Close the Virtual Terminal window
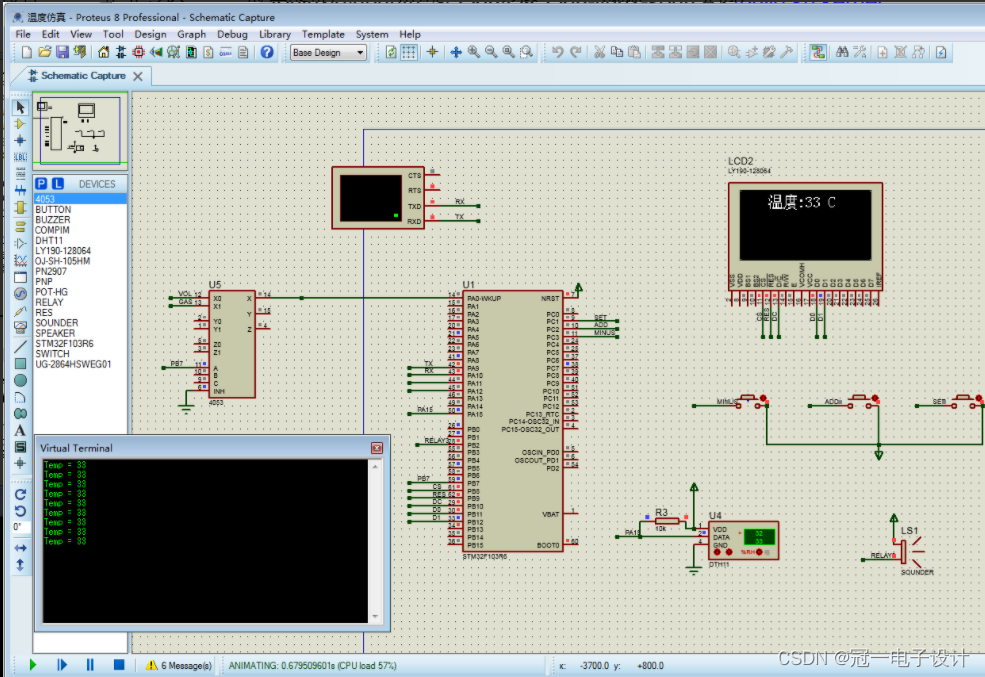Viewport: 985px width, 677px height. click(377, 448)
